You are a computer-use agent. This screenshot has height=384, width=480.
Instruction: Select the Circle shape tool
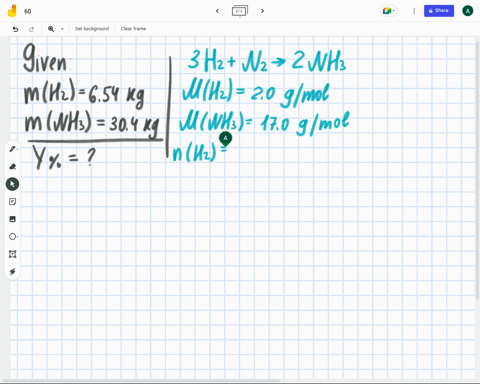(x=12, y=237)
